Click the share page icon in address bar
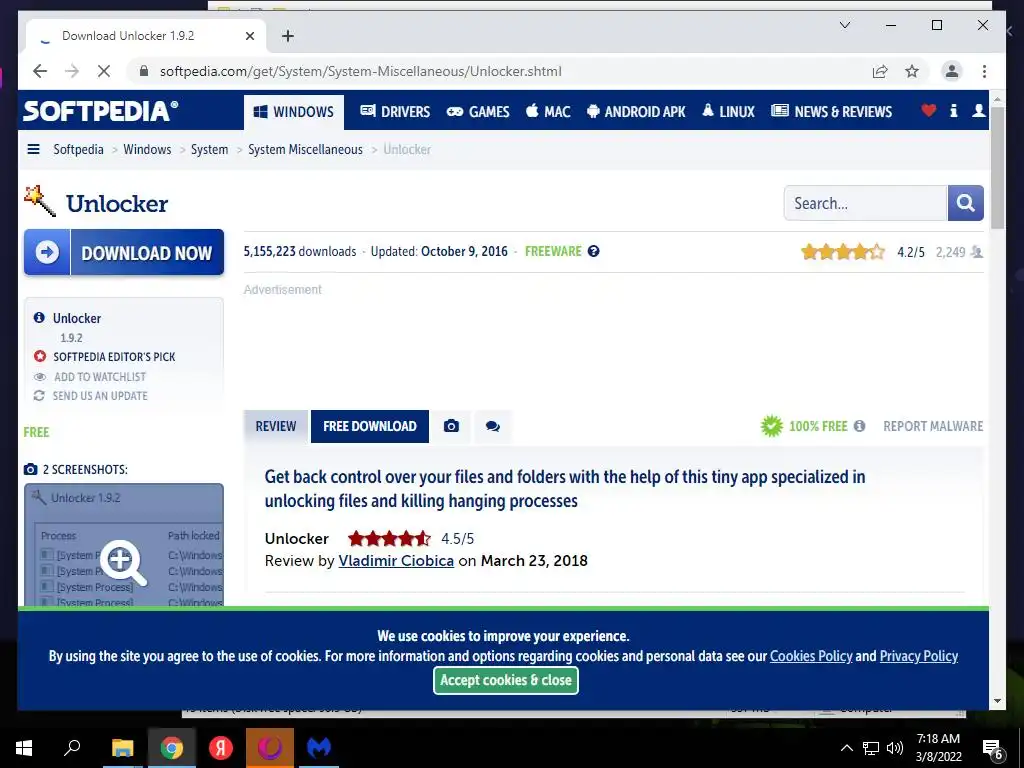1024x768 pixels. point(880,71)
